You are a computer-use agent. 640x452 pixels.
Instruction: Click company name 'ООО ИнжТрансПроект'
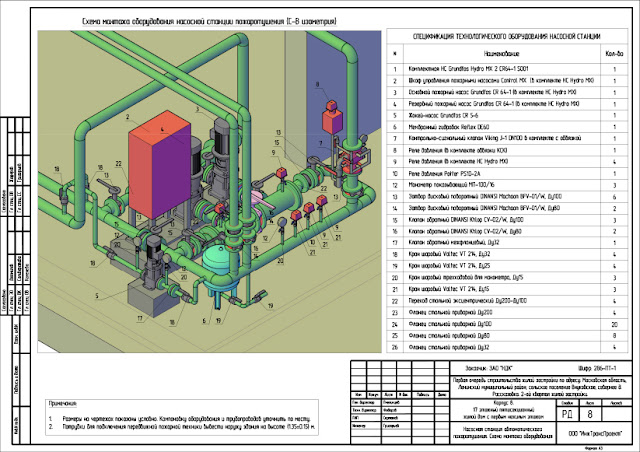click(x=595, y=434)
